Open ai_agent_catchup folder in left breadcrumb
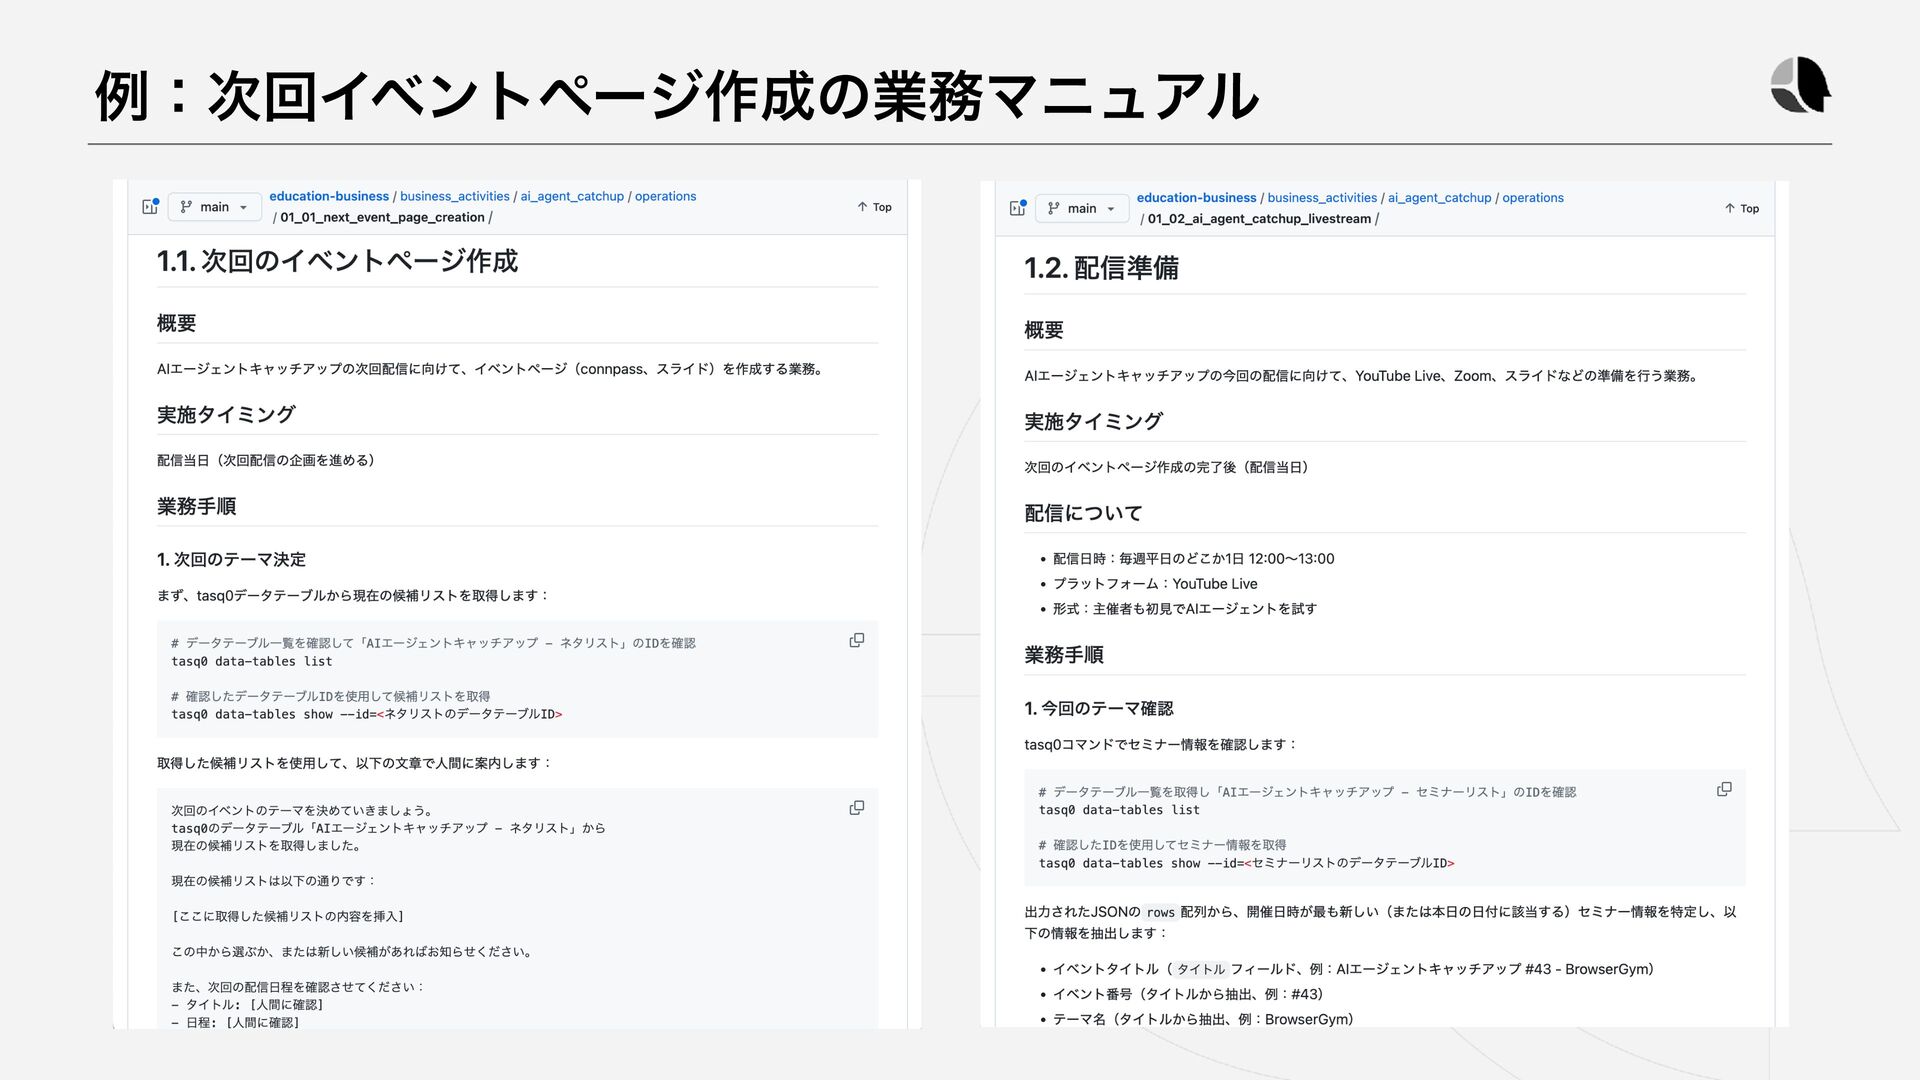The height and width of the screenshot is (1080, 1920). pyautogui.click(x=571, y=196)
